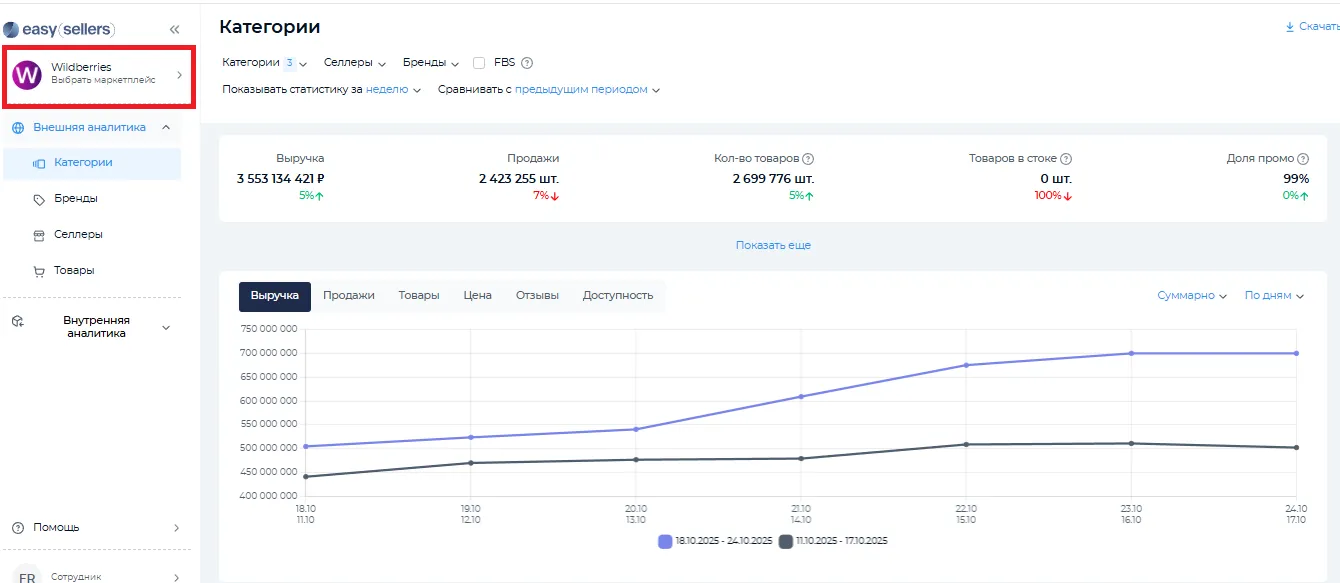Open the Категории filter dropdown
This screenshot has width=1340, height=583.
tap(264, 63)
